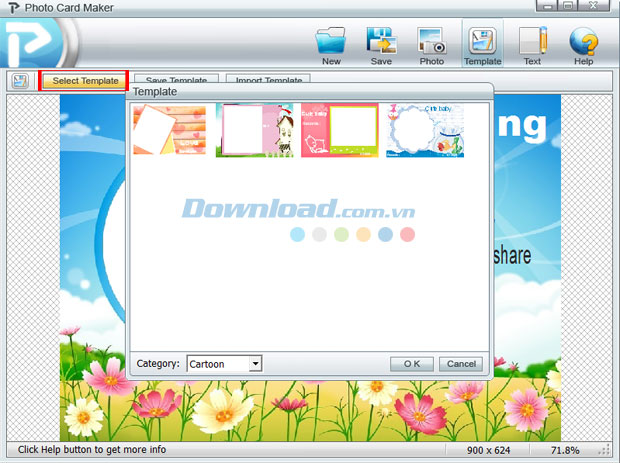Viewport: 620px width, 463px height.
Task: Click the Category field showing Cartoon
Action: [217, 364]
